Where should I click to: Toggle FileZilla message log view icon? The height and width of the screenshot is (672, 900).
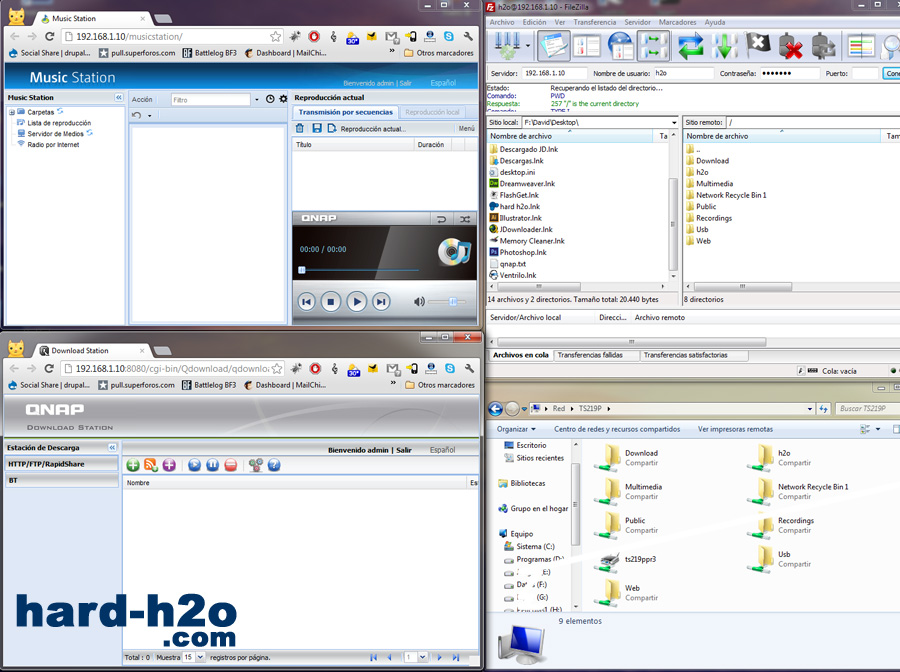[x=553, y=46]
